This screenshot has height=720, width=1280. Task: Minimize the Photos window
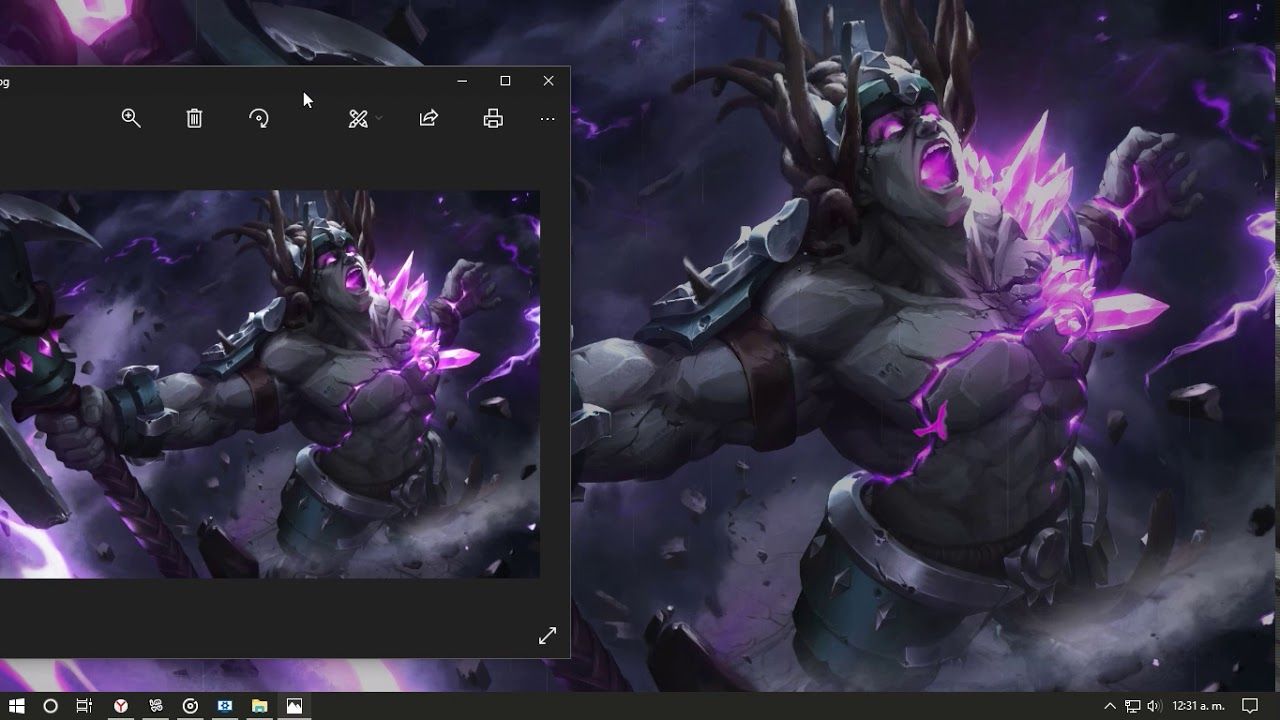tap(462, 81)
